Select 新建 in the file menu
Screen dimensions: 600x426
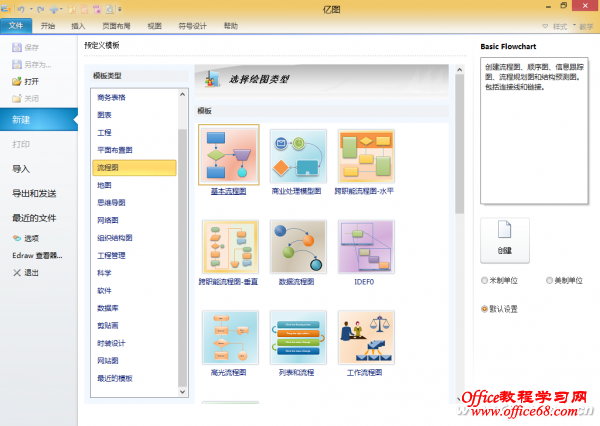tap(39, 120)
